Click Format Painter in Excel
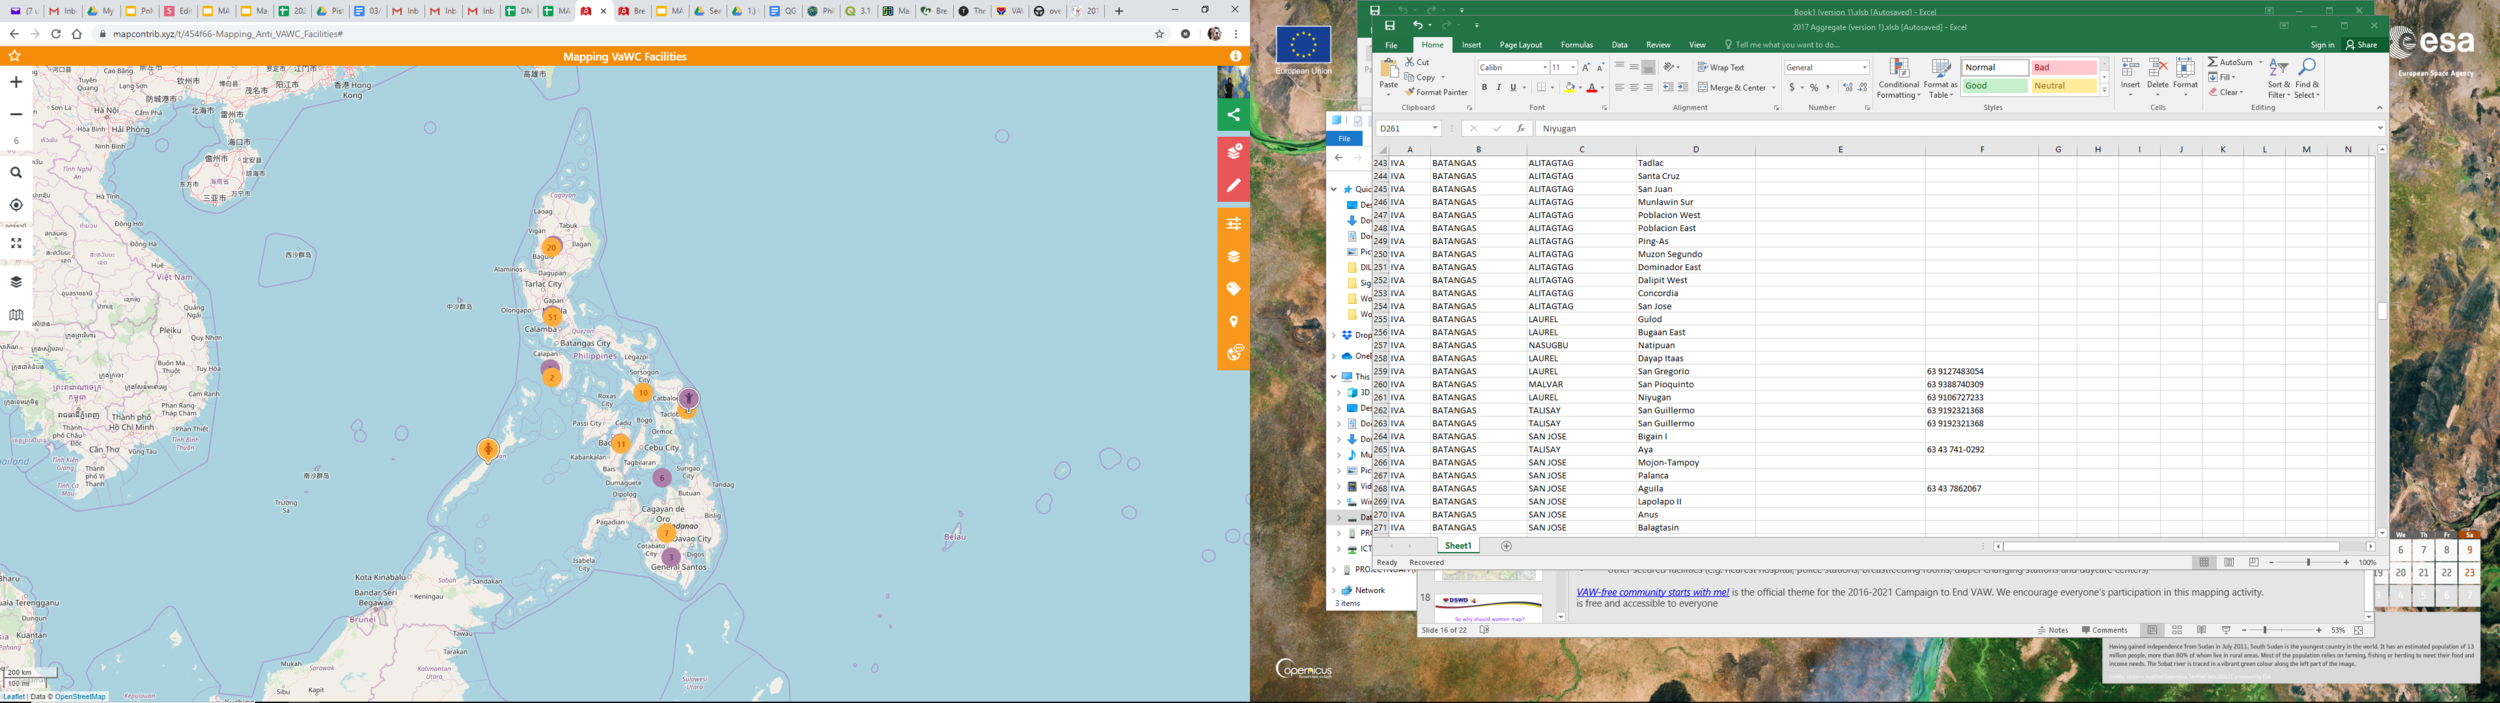This screenshot has width=2500, height=703. point(1436,92)
